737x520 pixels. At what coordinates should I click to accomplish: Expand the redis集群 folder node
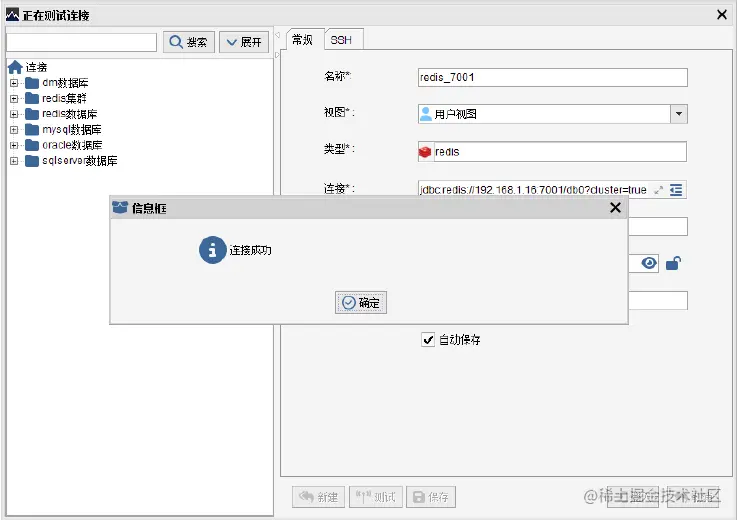[x=14, y=99]
